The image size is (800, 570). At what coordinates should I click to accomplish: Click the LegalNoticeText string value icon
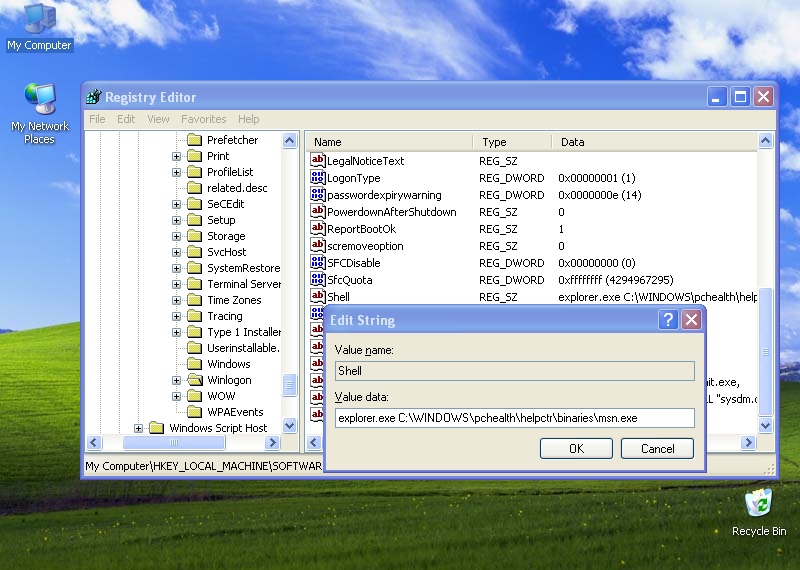317,160
